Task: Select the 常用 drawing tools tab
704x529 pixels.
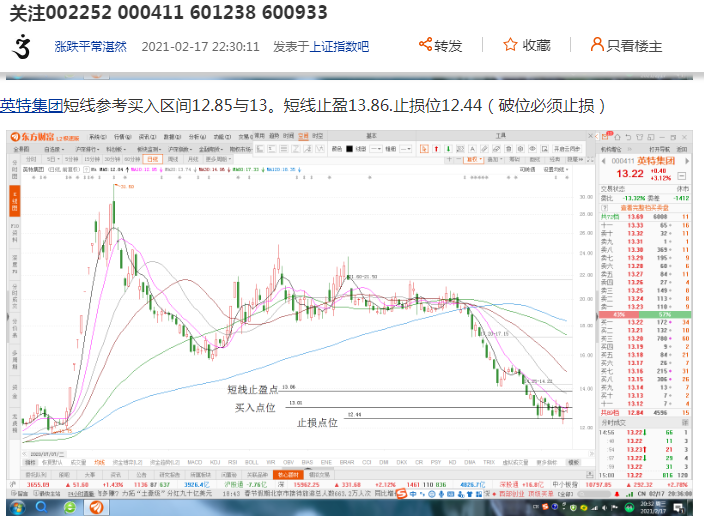Action: [x=260, y=136]
